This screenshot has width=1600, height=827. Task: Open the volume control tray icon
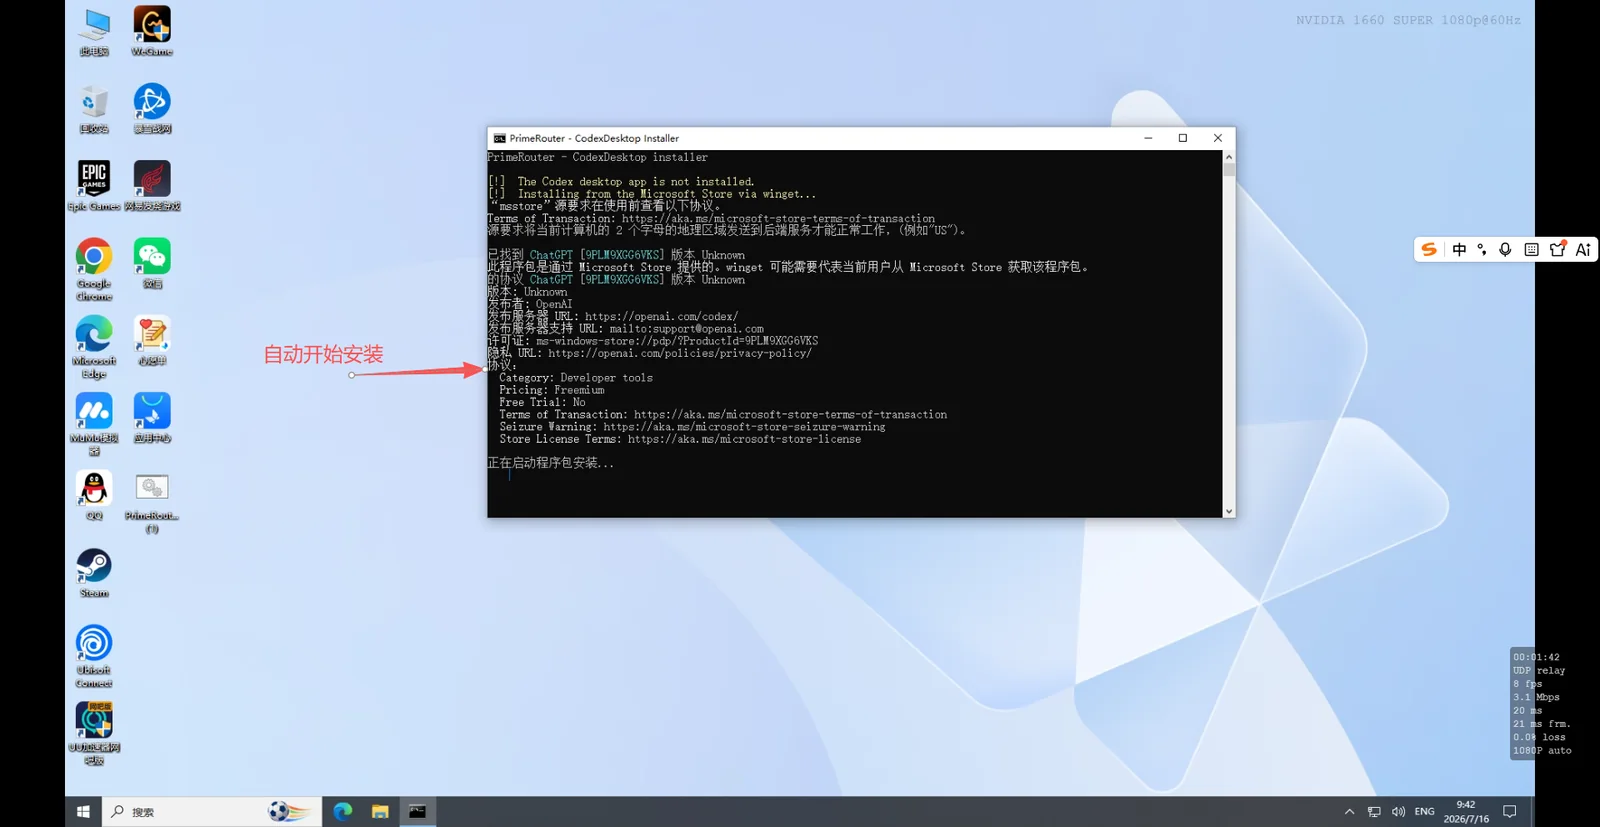pyautogui.click(x=1398, y=812)
